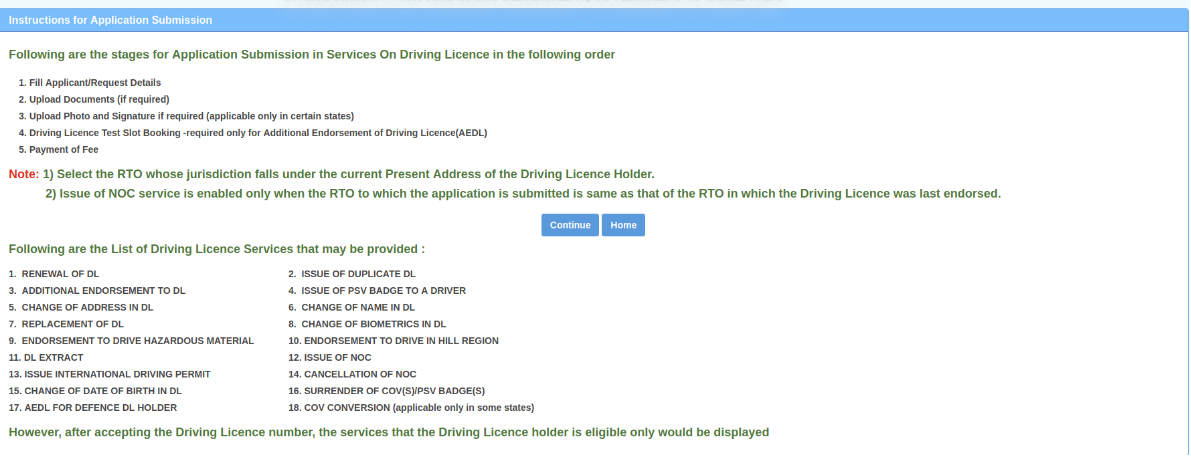Click the Continue button
Viewport: 1191px width, 460px height.
tap(570, 225)
